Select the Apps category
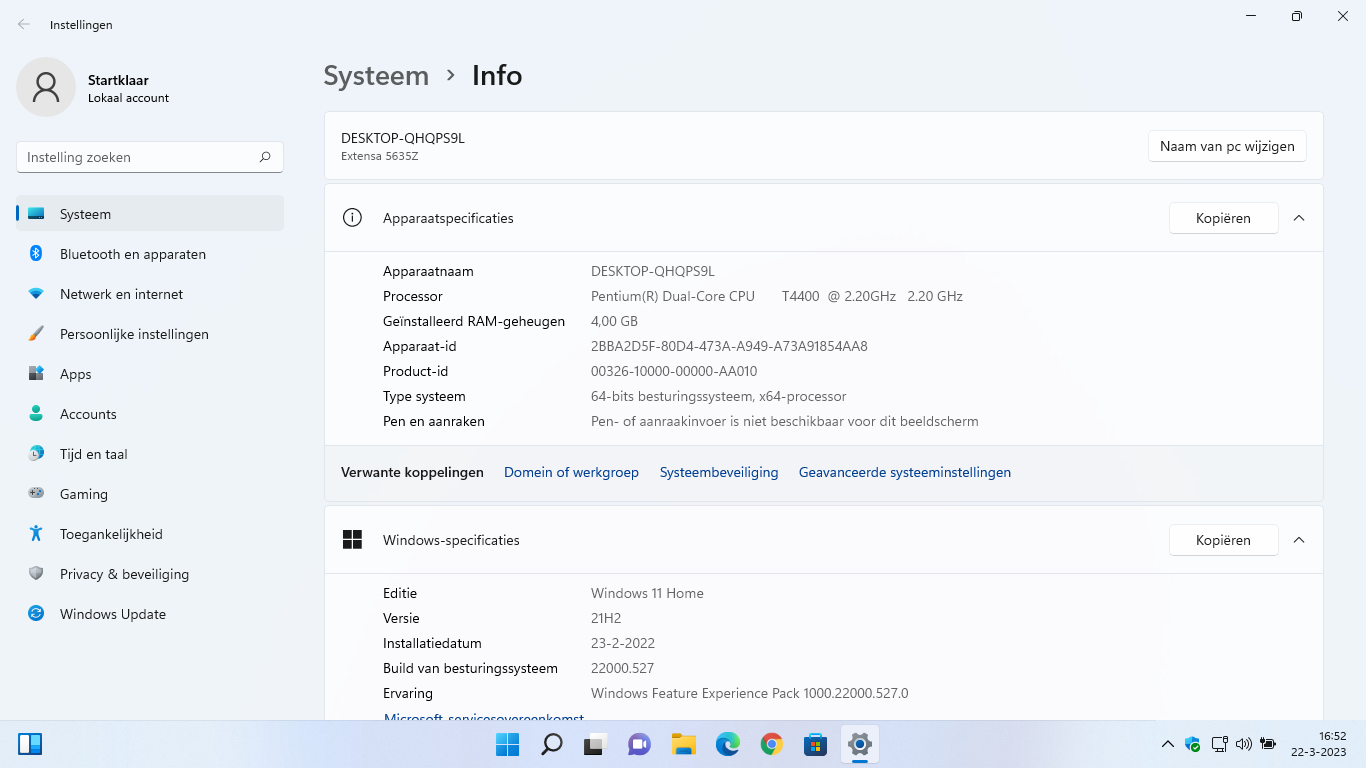Image resolution: width=1366 pixels, height=768 pixels. click(150, 373)
